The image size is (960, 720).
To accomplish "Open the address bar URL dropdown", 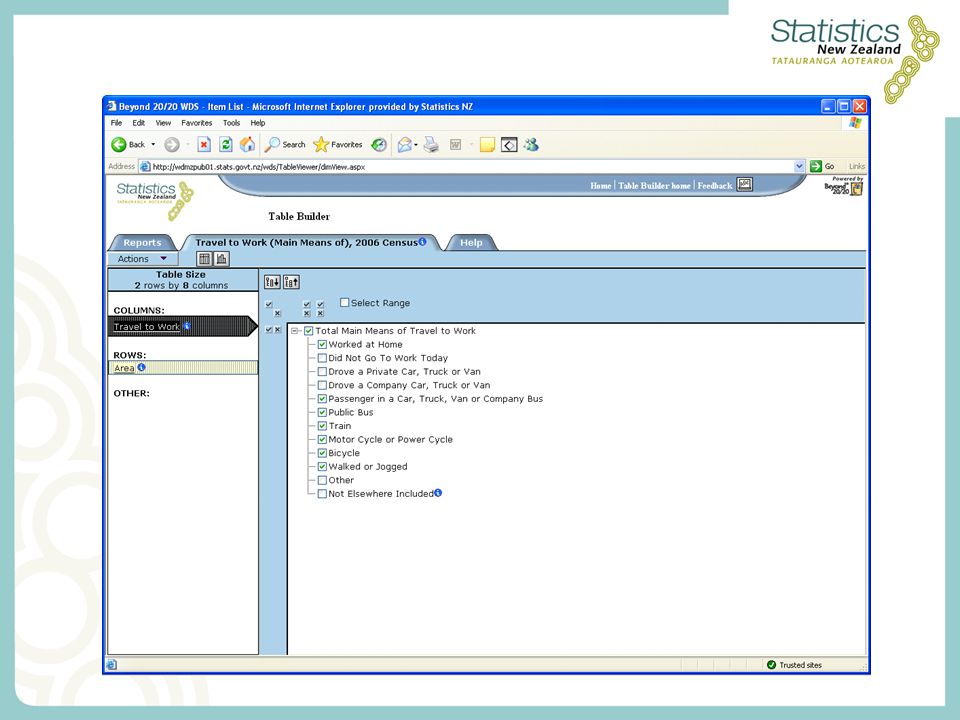I will point(799,166).
